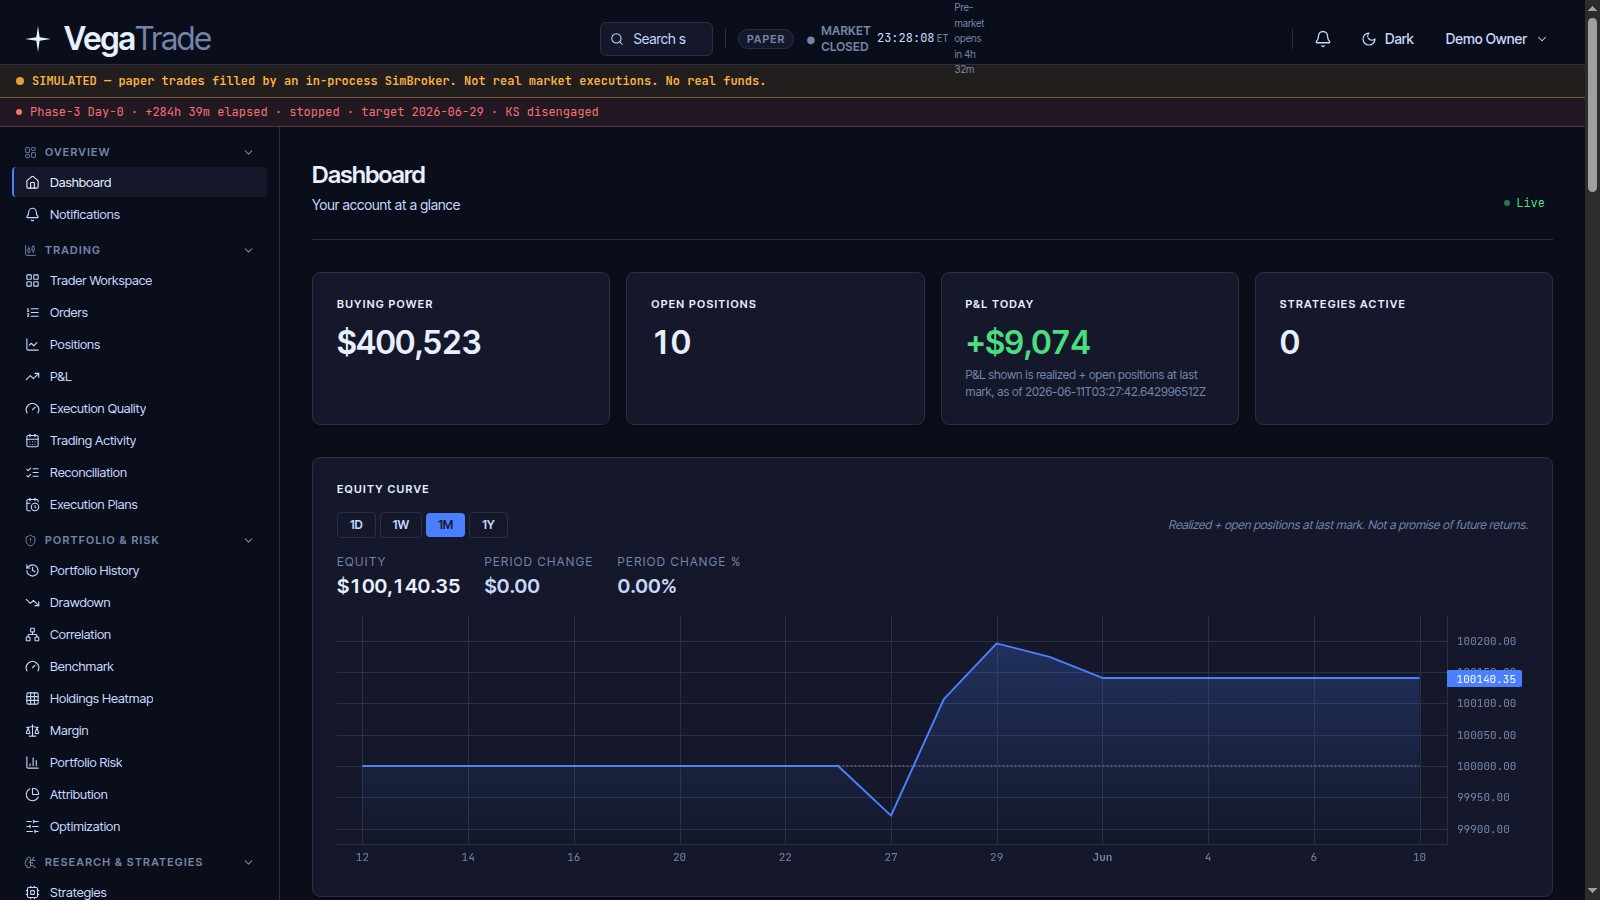The image size is (1600, 900).
Task: Click the Execution Plans calendar-clock icon
Action: click(32, 505)
